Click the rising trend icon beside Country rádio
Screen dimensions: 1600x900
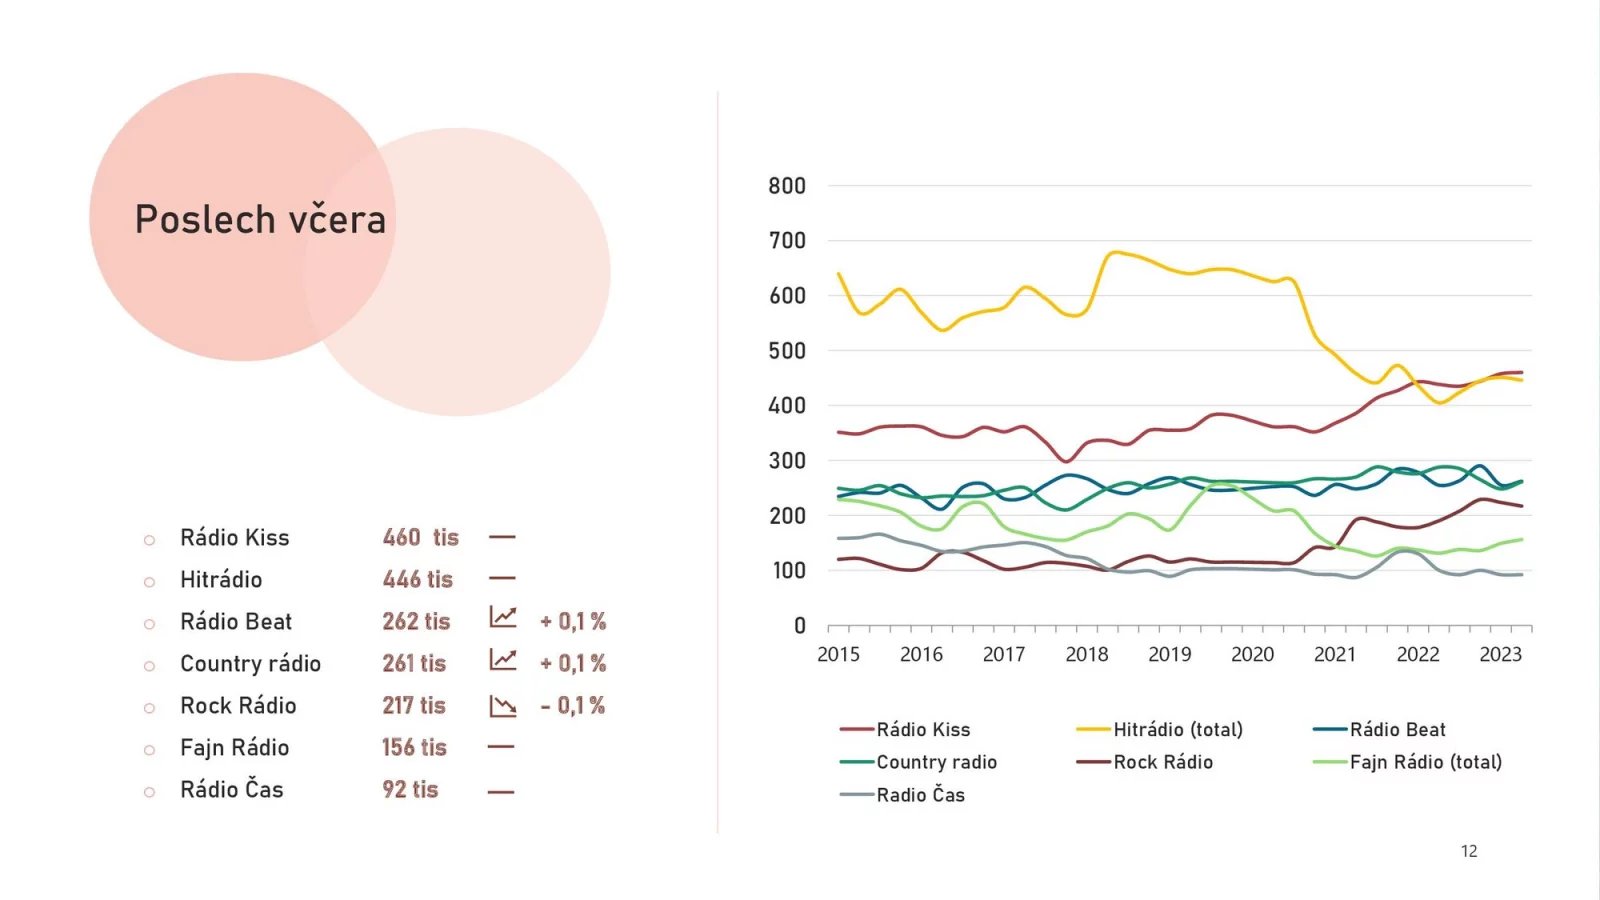503,660
